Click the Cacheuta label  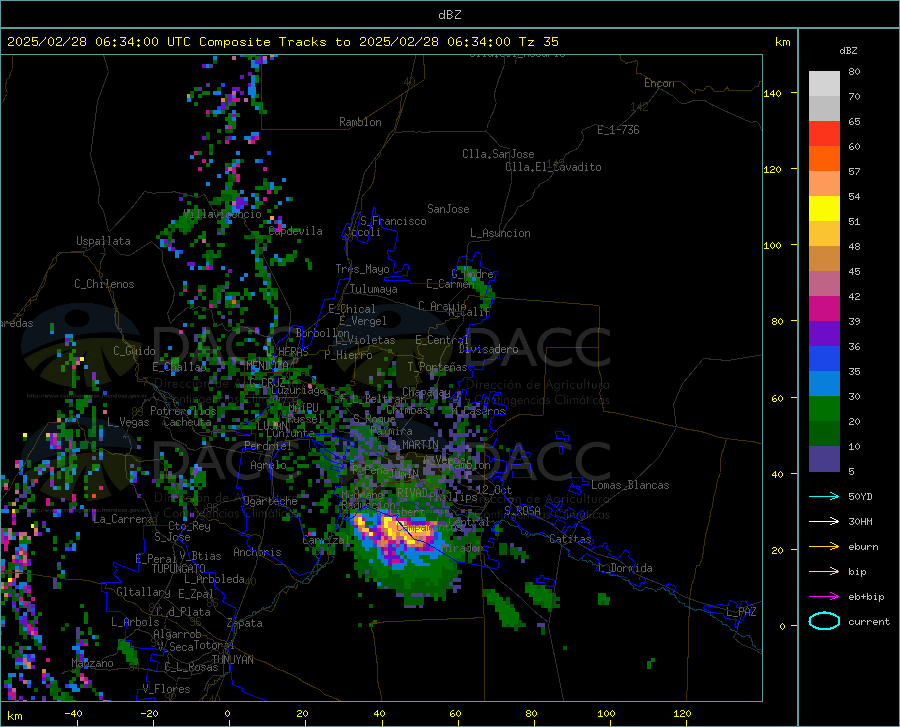click(187, 422)
